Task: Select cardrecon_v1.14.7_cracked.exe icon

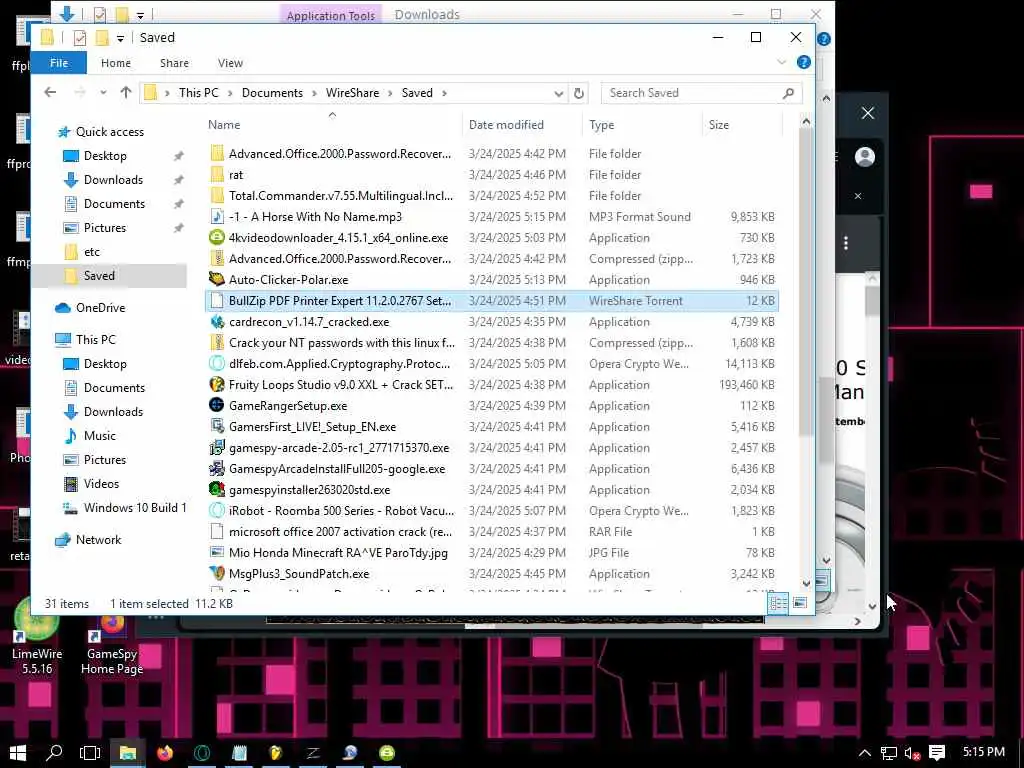Action: (x=217, y=322)
